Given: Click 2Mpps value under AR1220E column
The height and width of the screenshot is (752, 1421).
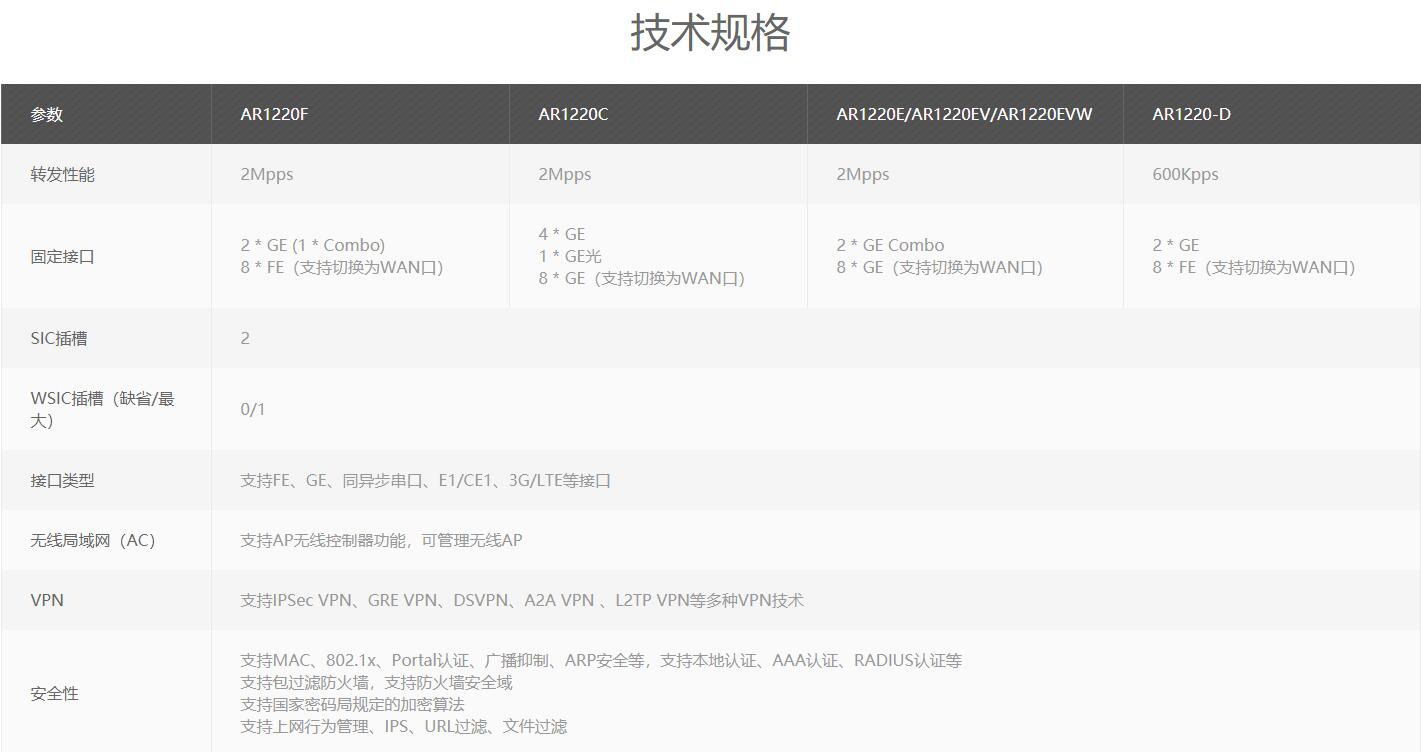Looking at the screenshot, I should click(x=863, y=174).
